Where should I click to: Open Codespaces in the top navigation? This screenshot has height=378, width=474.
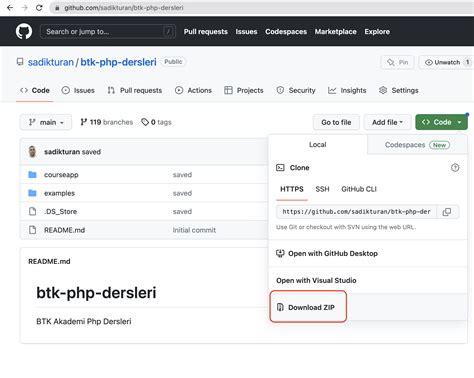[286, 32]
